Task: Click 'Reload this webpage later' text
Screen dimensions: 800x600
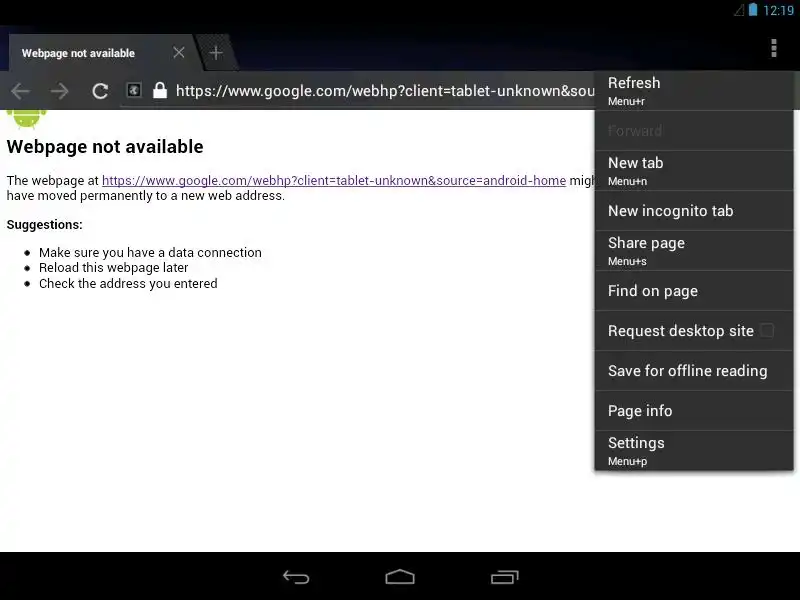Action: [x=113, y=268]
